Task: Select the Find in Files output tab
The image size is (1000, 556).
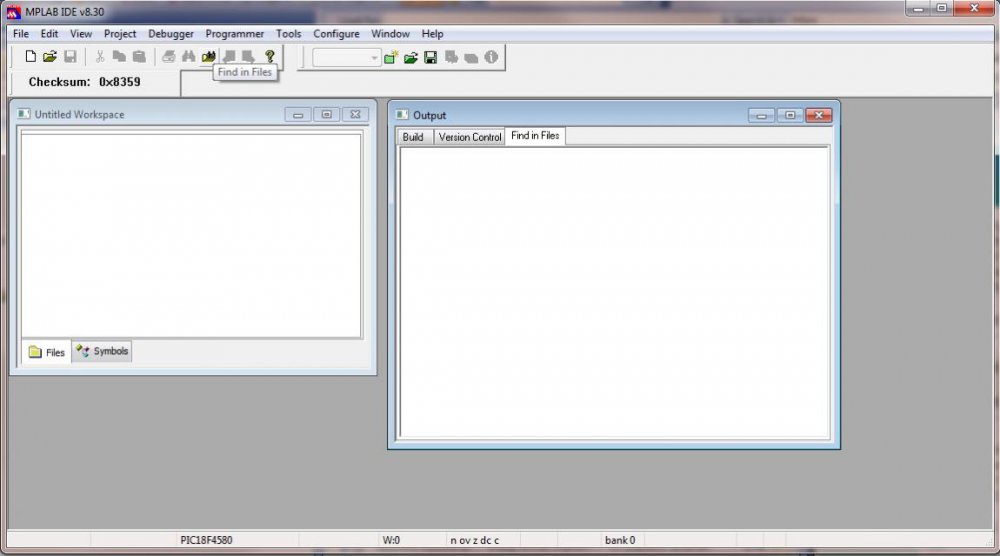Action: [535, 136]
